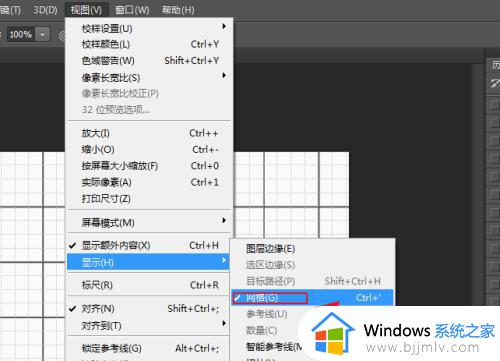The image size is (500, 361).
Task: Open zoom percentage dropdown arrow
Action: 42,34
